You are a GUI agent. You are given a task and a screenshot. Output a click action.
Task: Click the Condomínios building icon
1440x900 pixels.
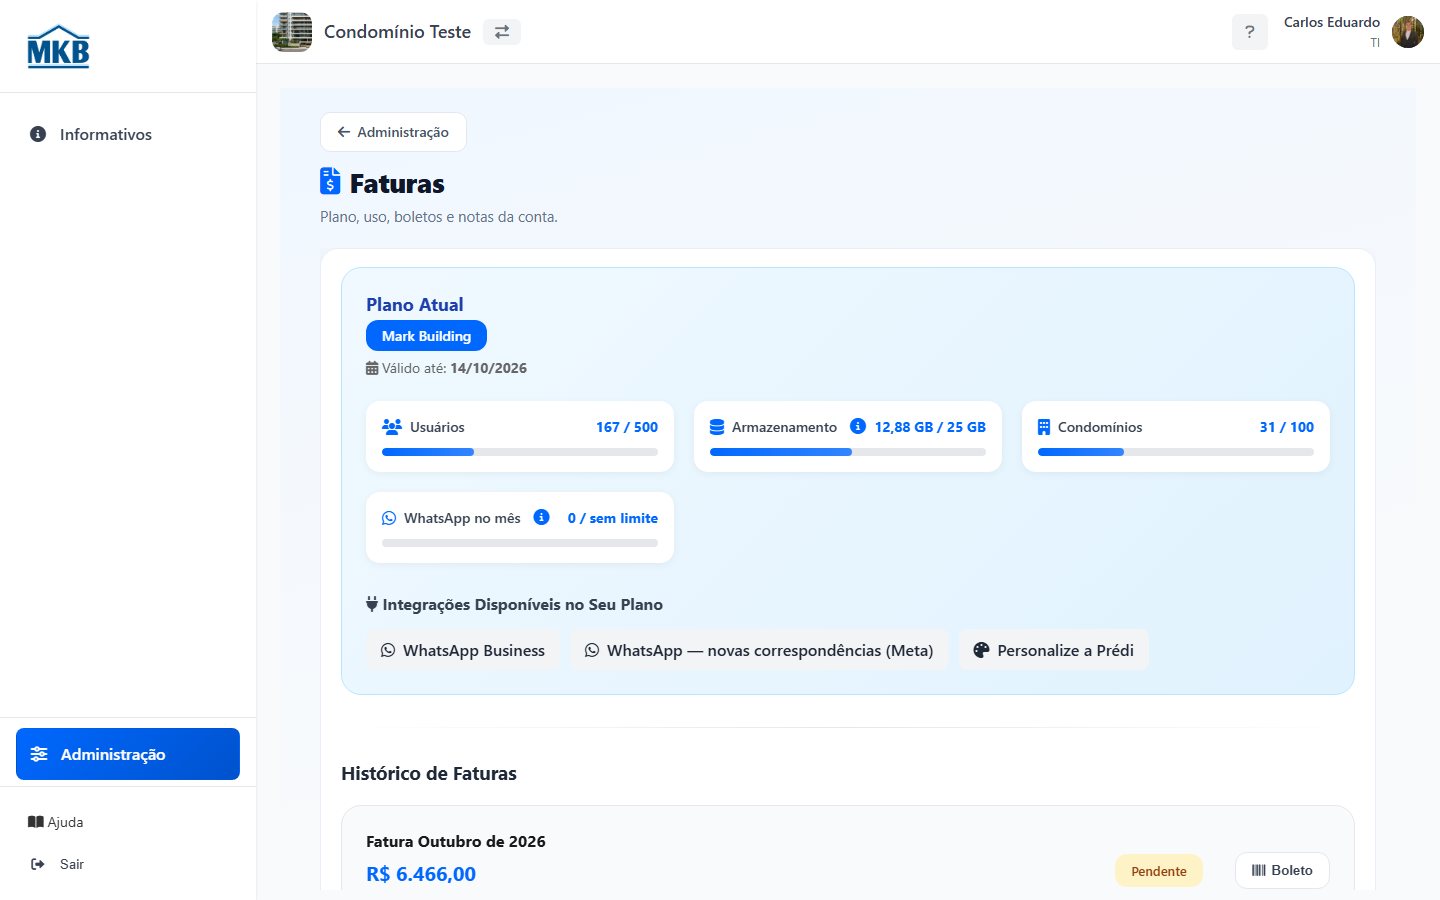[x=1044, y=427]
